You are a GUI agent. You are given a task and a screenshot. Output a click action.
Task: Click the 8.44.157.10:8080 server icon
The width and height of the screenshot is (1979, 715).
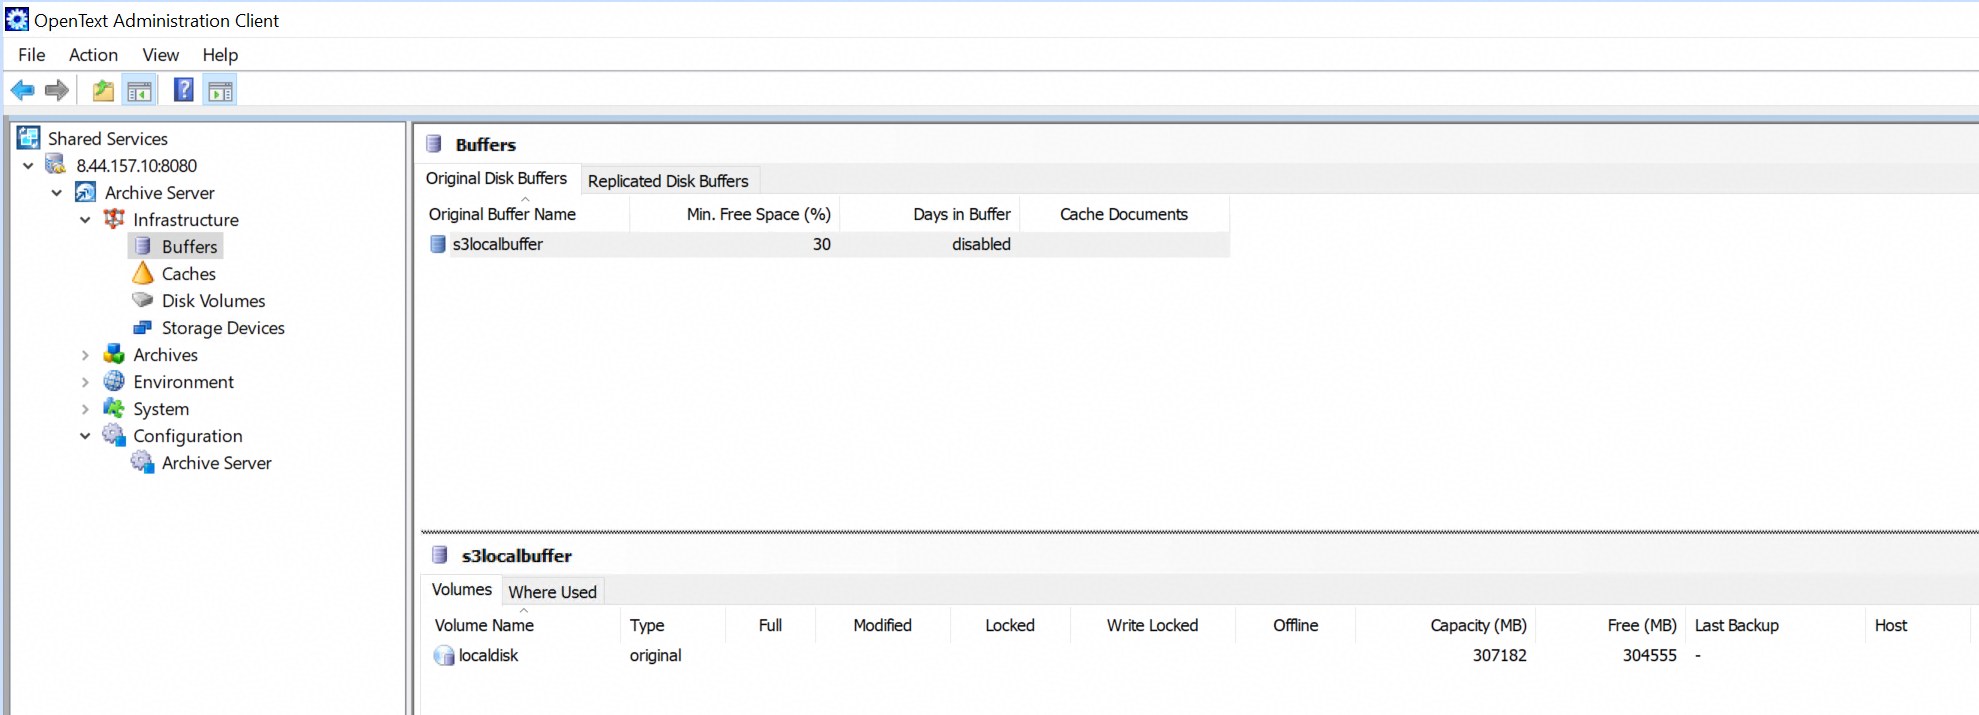pyautogui.click(x=57, y=165)
